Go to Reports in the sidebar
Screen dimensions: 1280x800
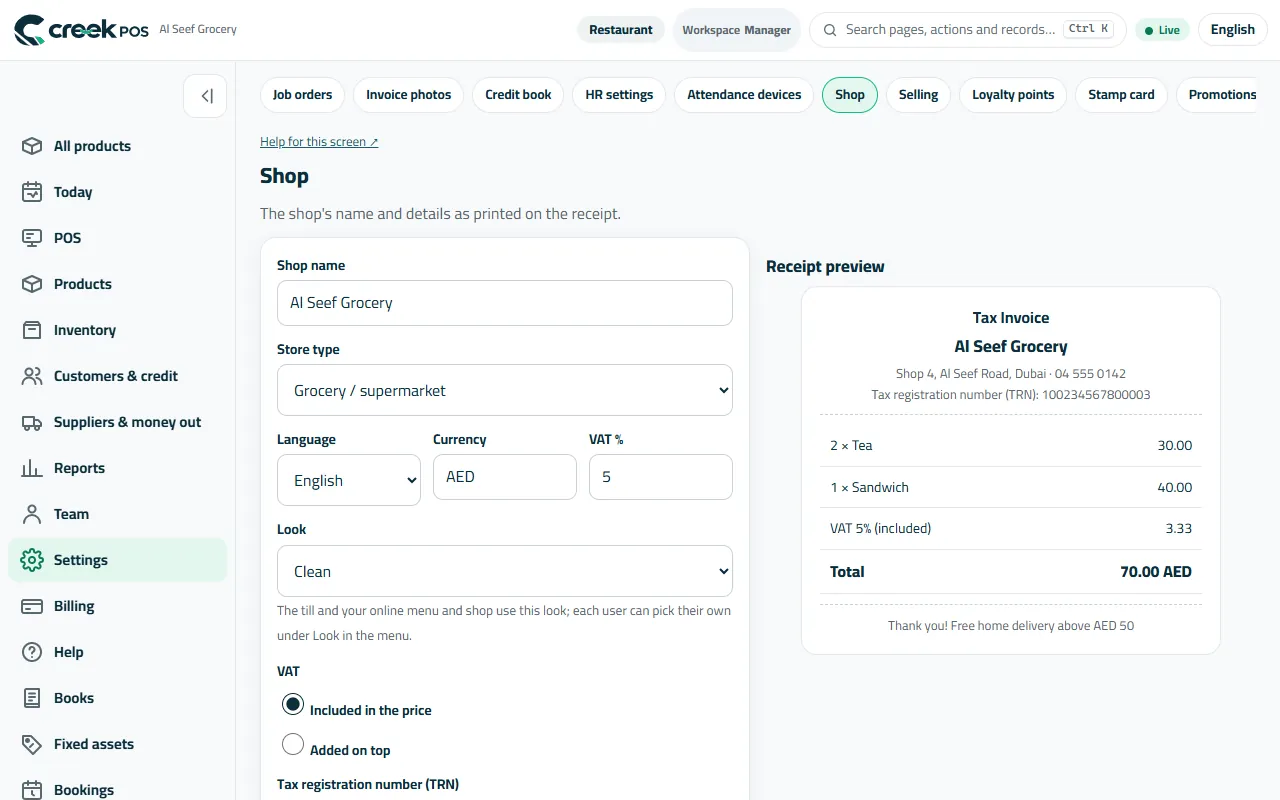(x=118, y=468)
